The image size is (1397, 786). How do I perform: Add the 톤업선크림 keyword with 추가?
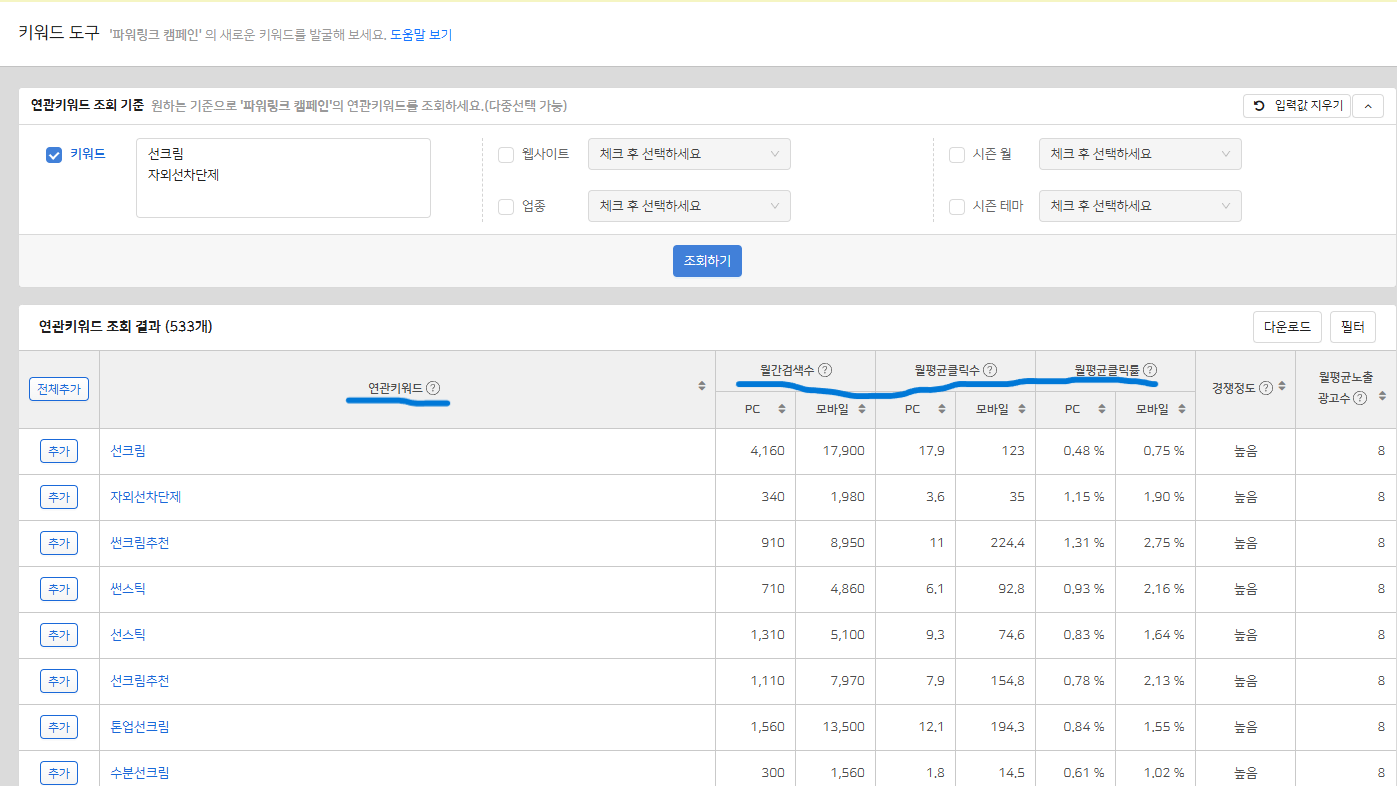pos(59,727)
